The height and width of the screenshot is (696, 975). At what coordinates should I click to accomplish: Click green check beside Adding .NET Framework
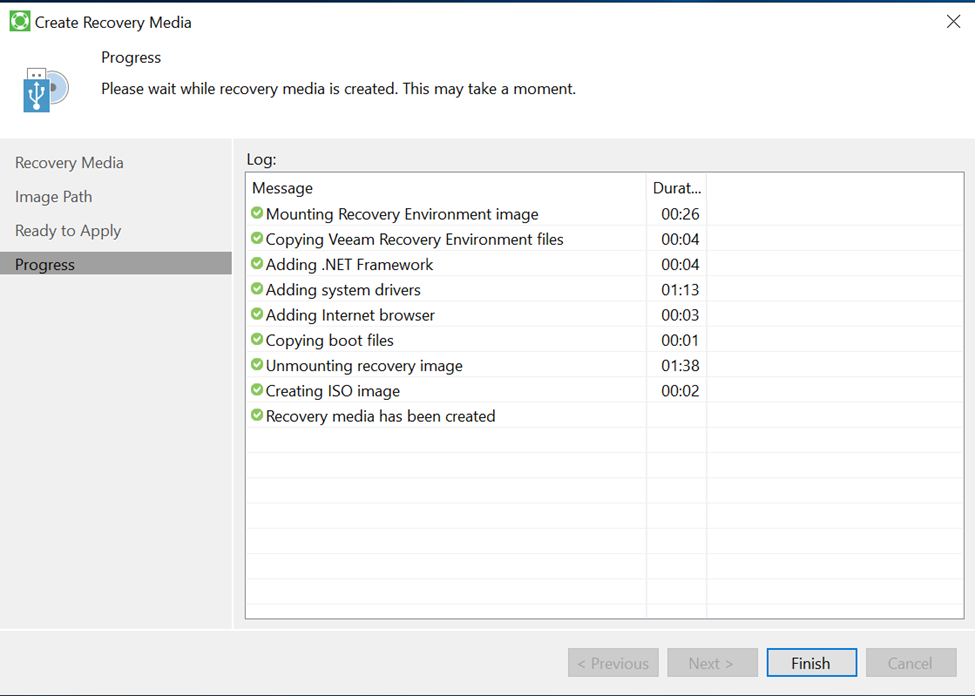(257, 264)
